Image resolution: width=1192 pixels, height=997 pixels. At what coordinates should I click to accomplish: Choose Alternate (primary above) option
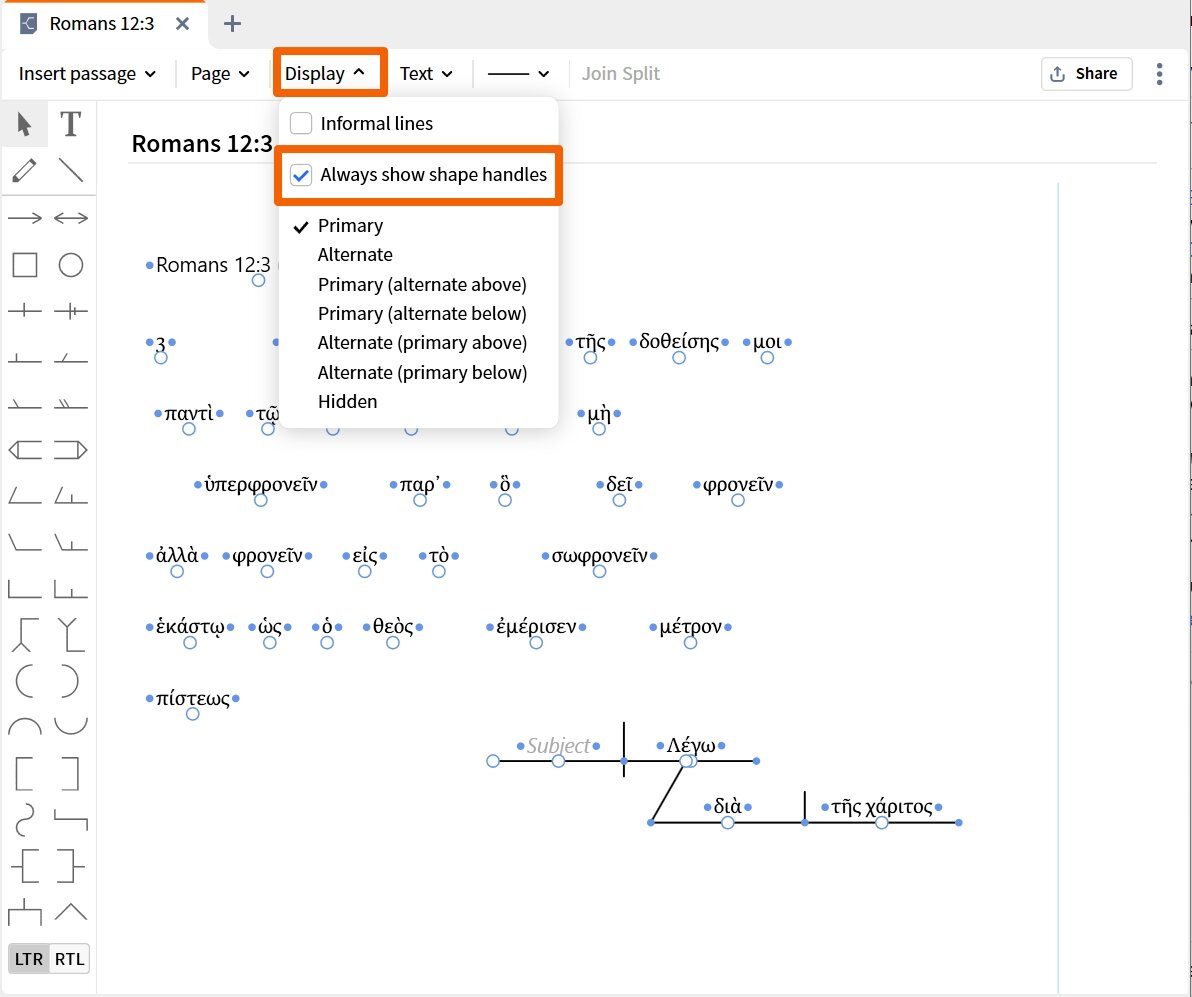(422, 343)
